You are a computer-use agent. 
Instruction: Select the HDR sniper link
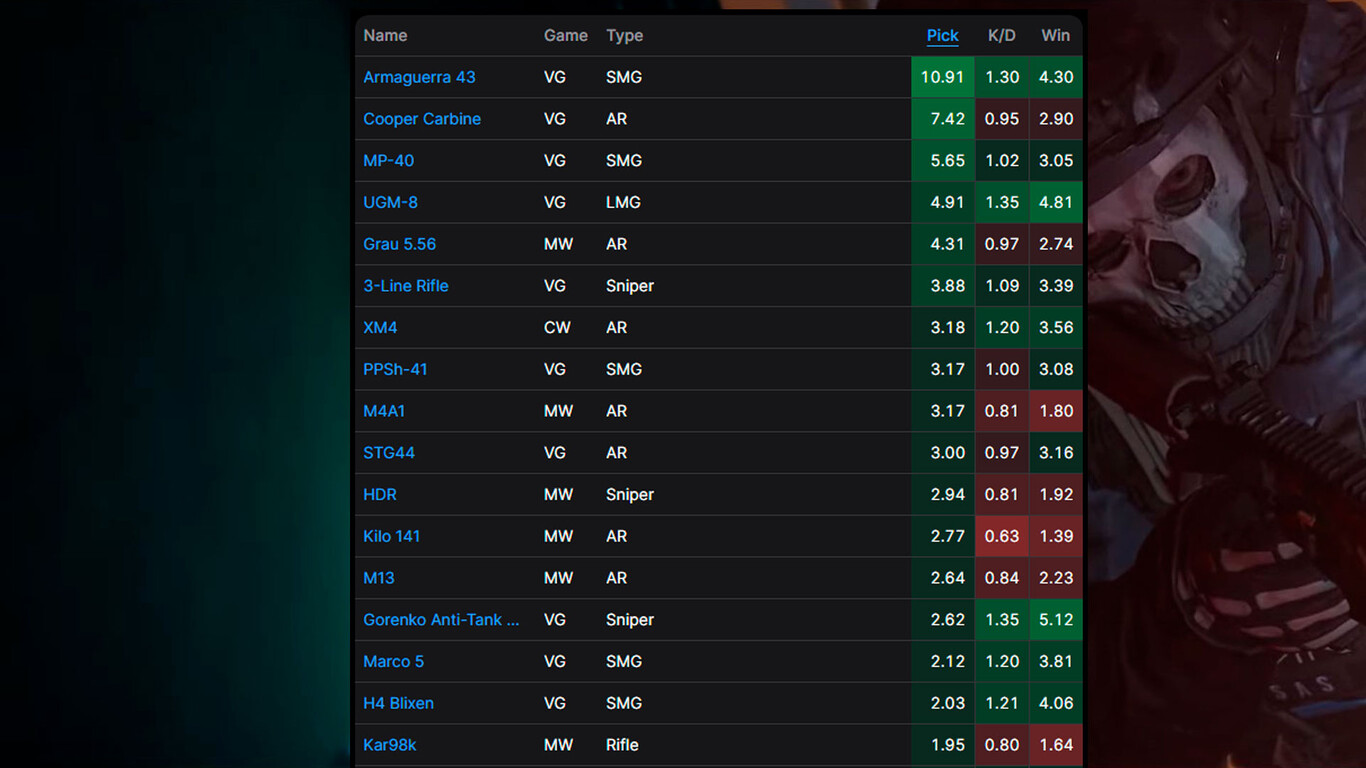380,495
